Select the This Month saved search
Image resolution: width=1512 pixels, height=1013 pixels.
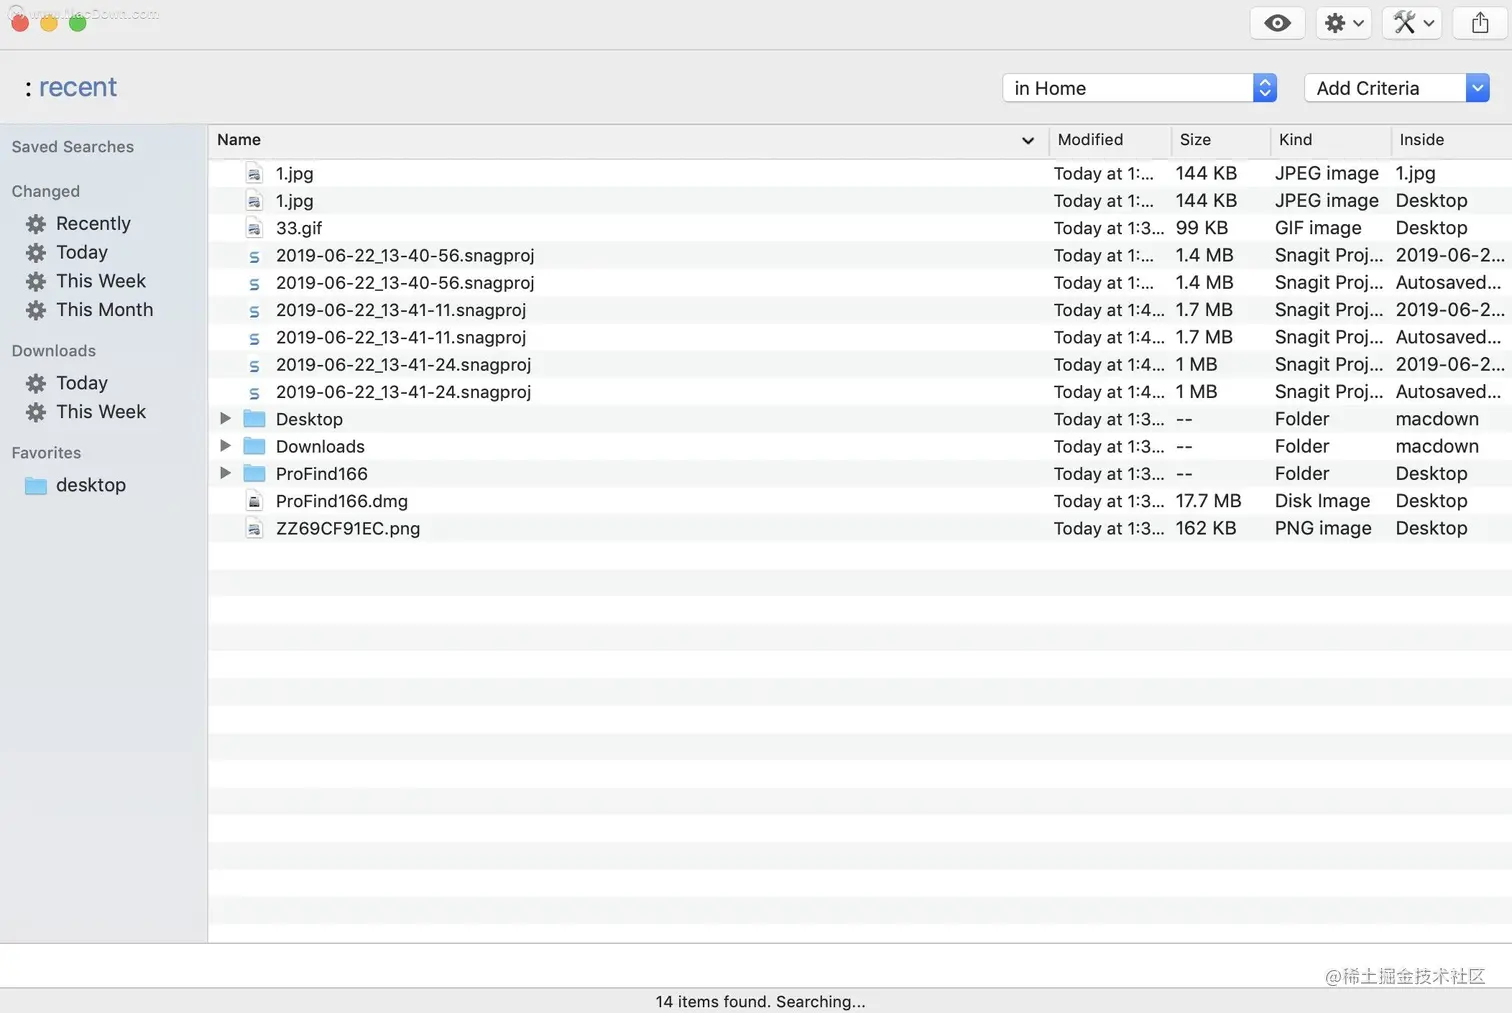(105, 310)
